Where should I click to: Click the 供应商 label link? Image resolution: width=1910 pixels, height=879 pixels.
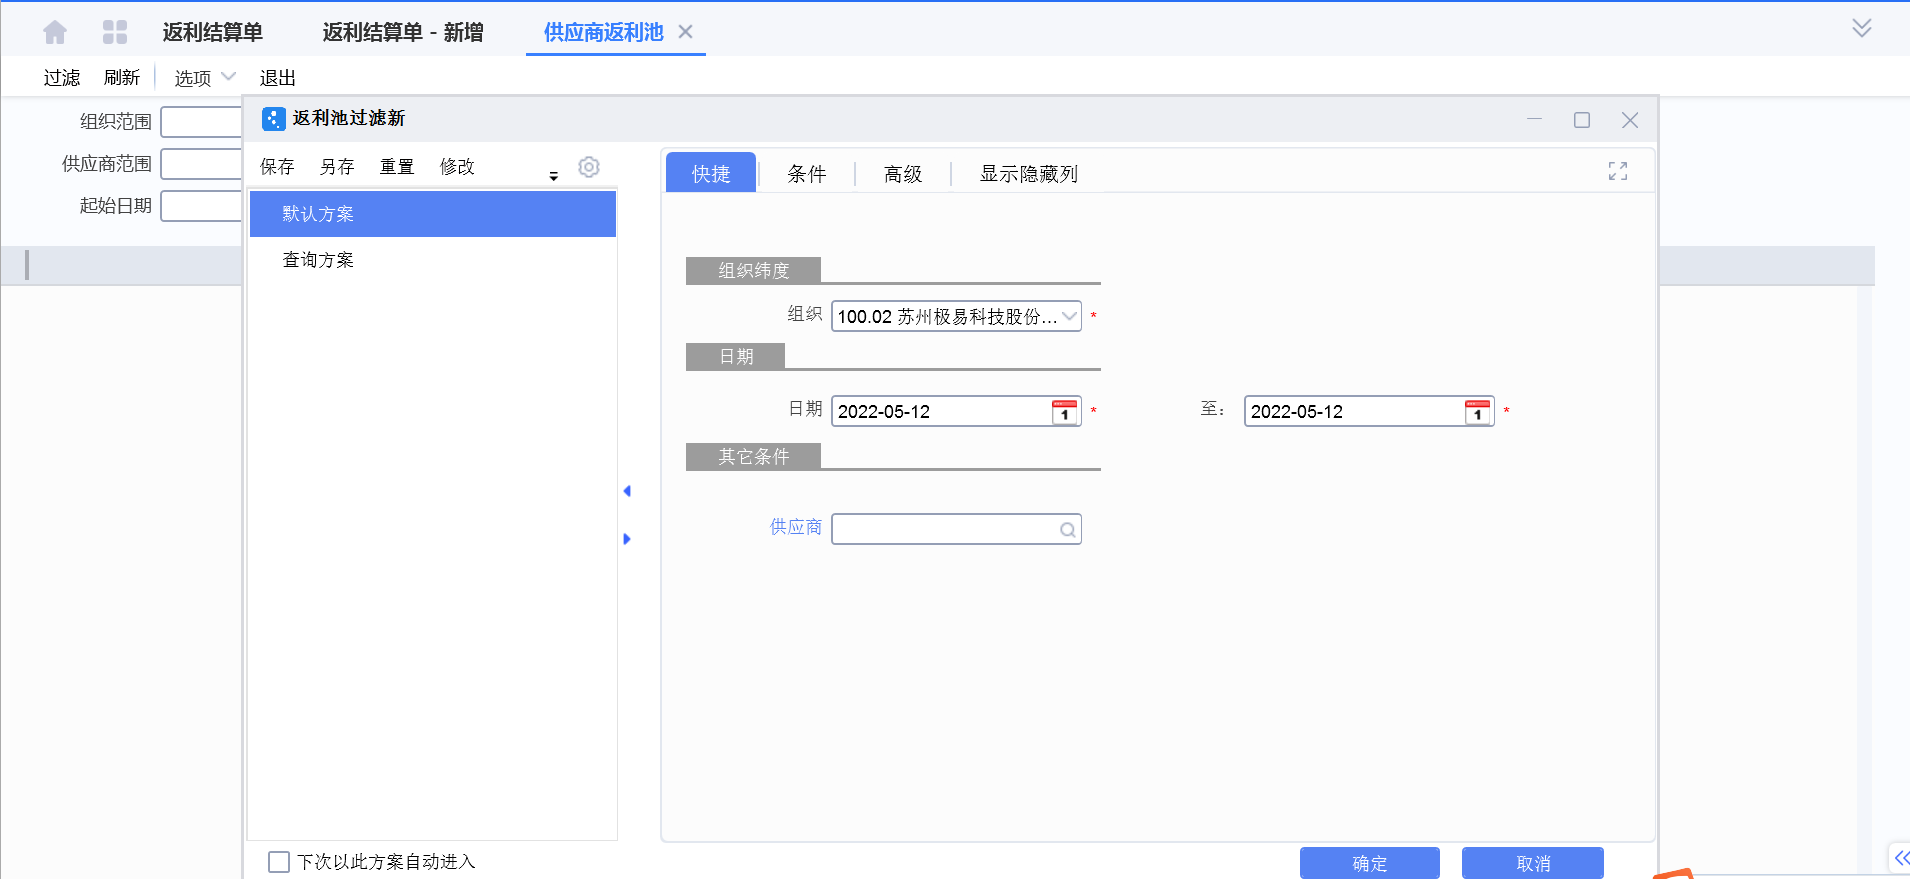point(796,527)
